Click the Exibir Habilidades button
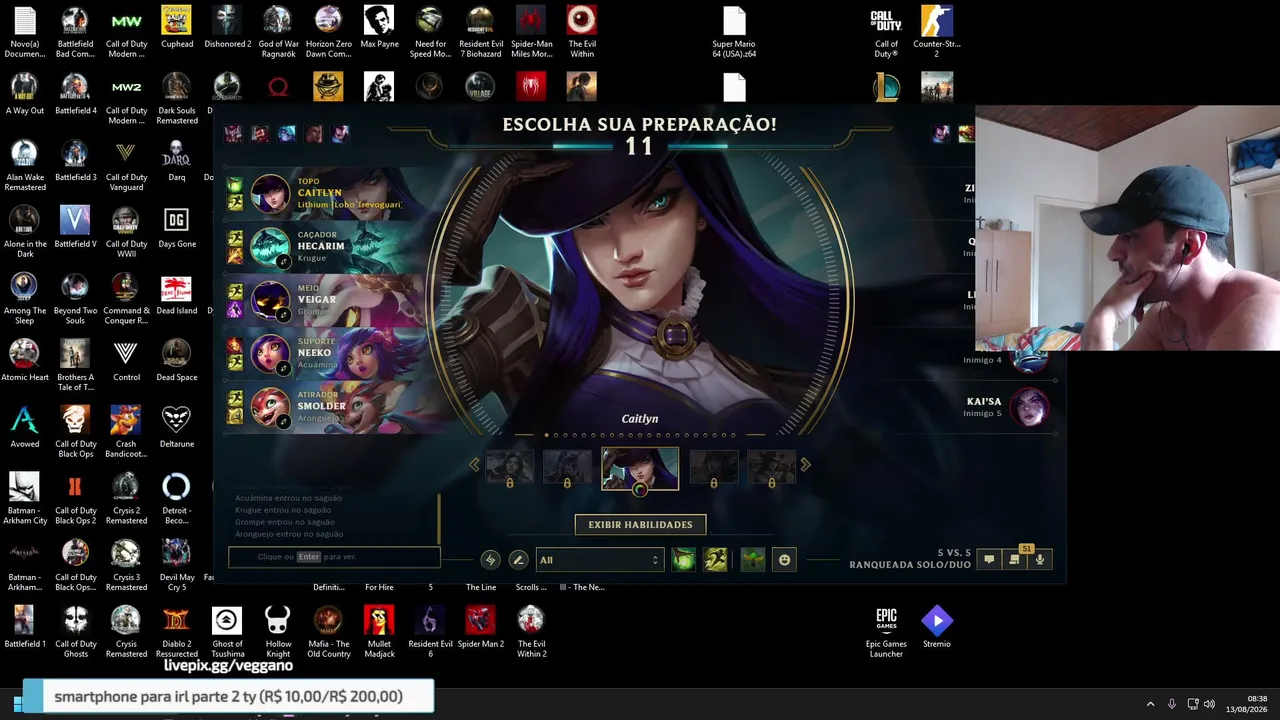This screenshot has width=1280, height=720. pos(640,525)
